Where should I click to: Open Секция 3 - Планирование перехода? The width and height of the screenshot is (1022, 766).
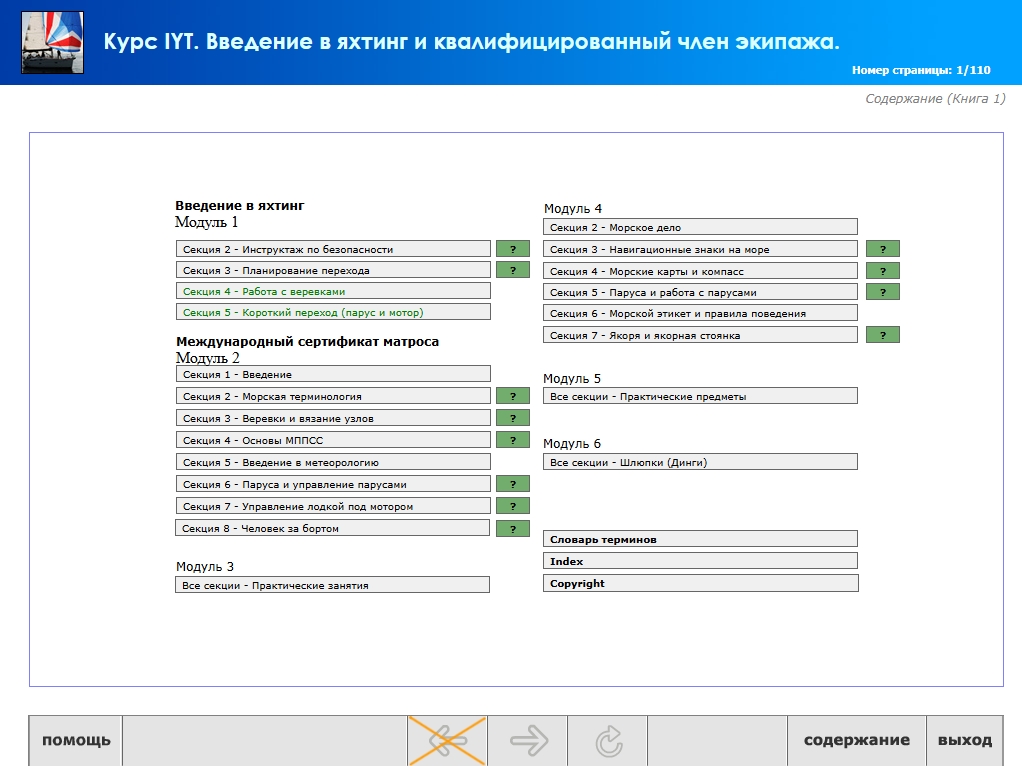pos(333,270)
